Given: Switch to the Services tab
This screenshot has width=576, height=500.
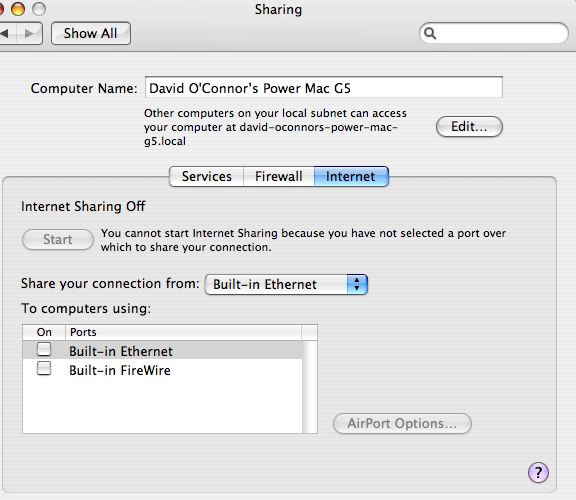Looking at the screenshot, I should point(206,176).
